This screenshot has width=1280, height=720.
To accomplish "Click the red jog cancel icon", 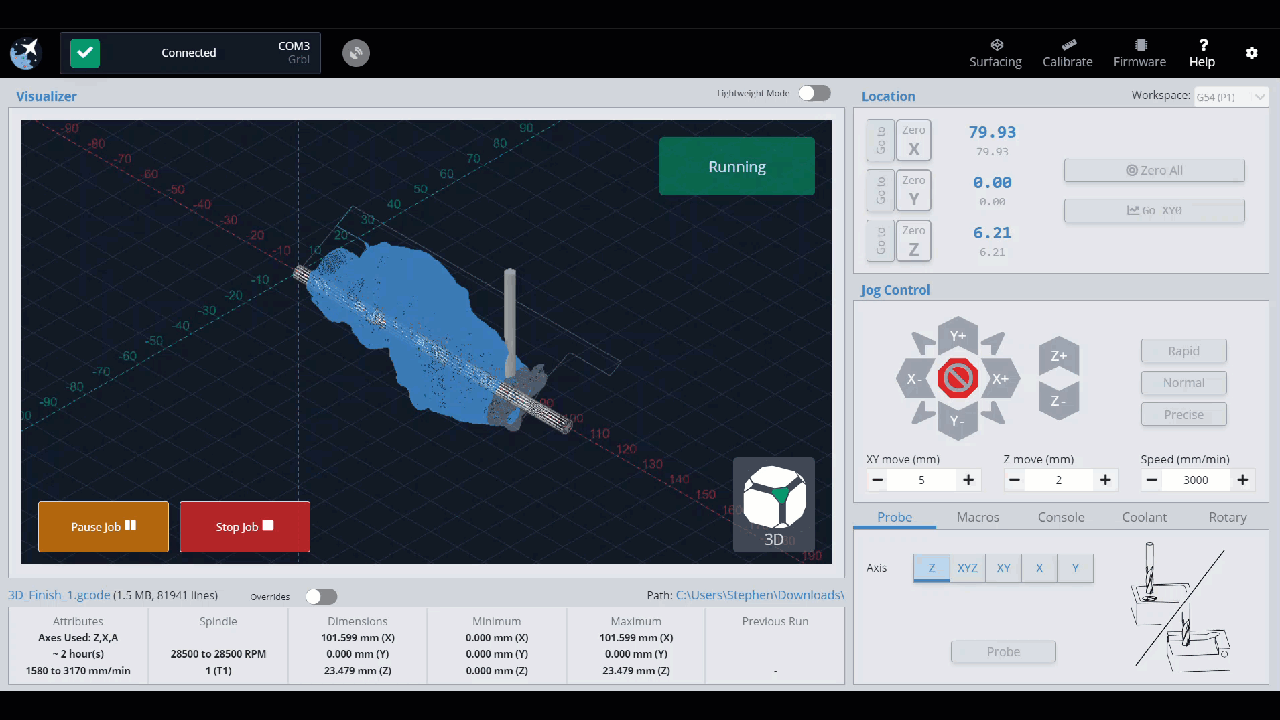I will coord(958,380).
